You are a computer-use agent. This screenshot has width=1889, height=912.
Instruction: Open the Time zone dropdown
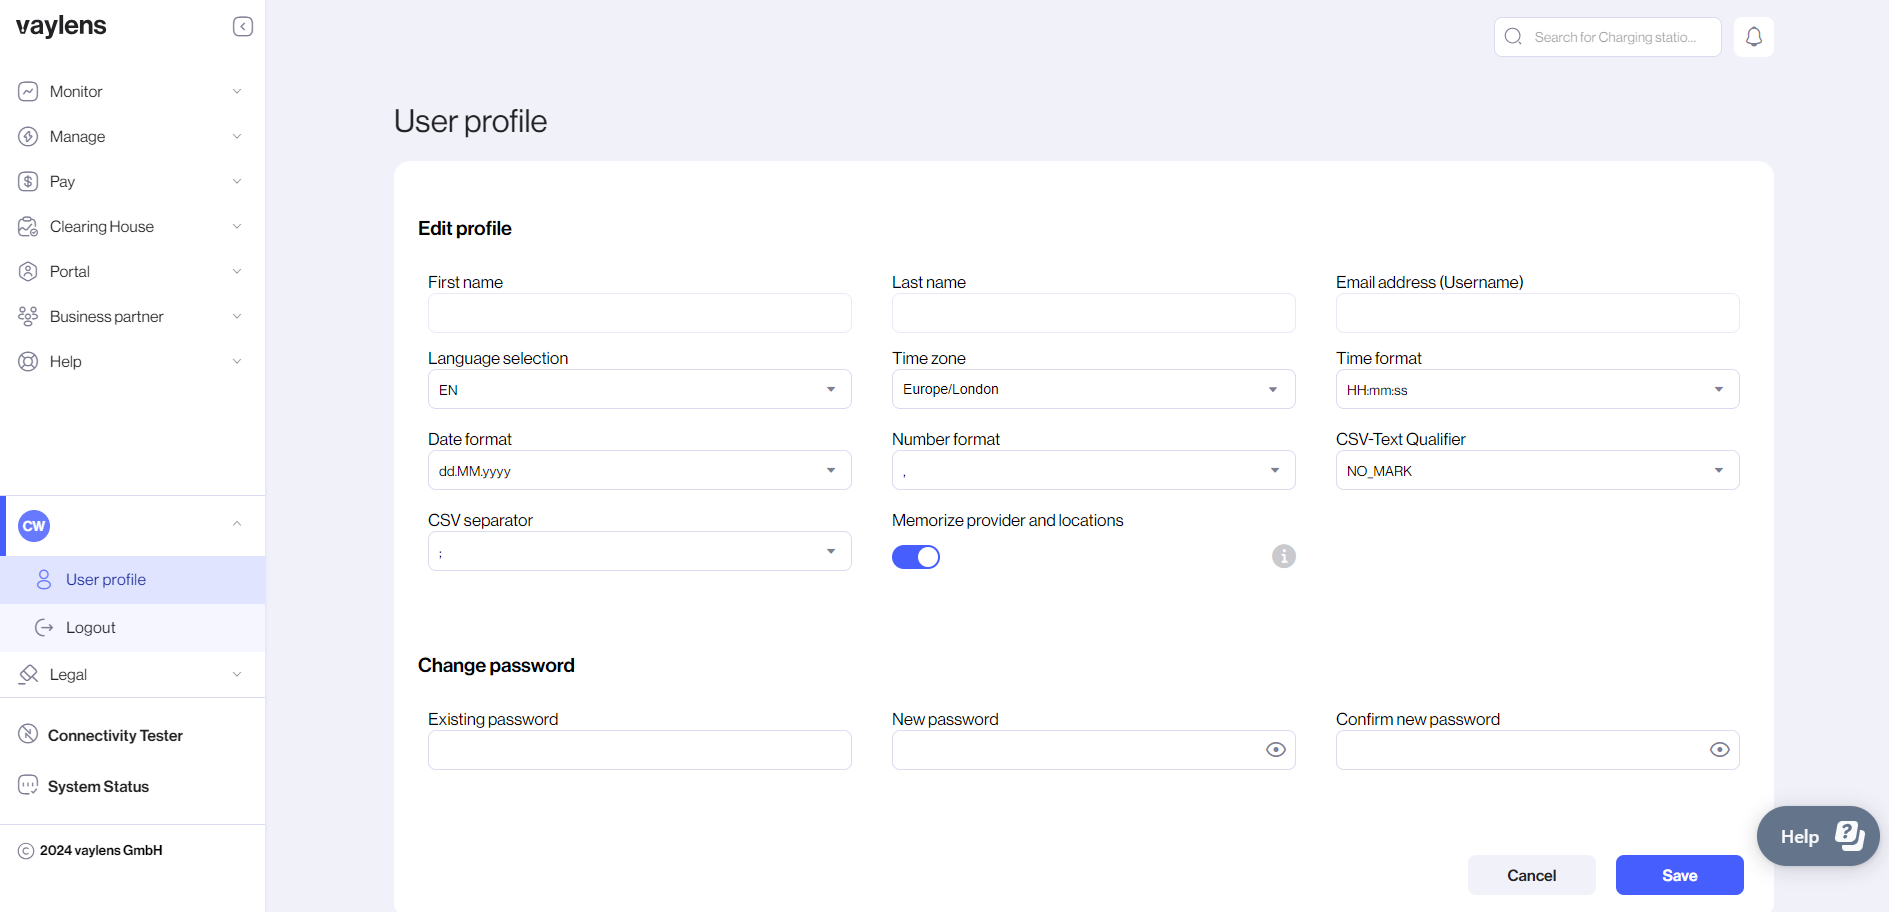tap(1092, 389)
